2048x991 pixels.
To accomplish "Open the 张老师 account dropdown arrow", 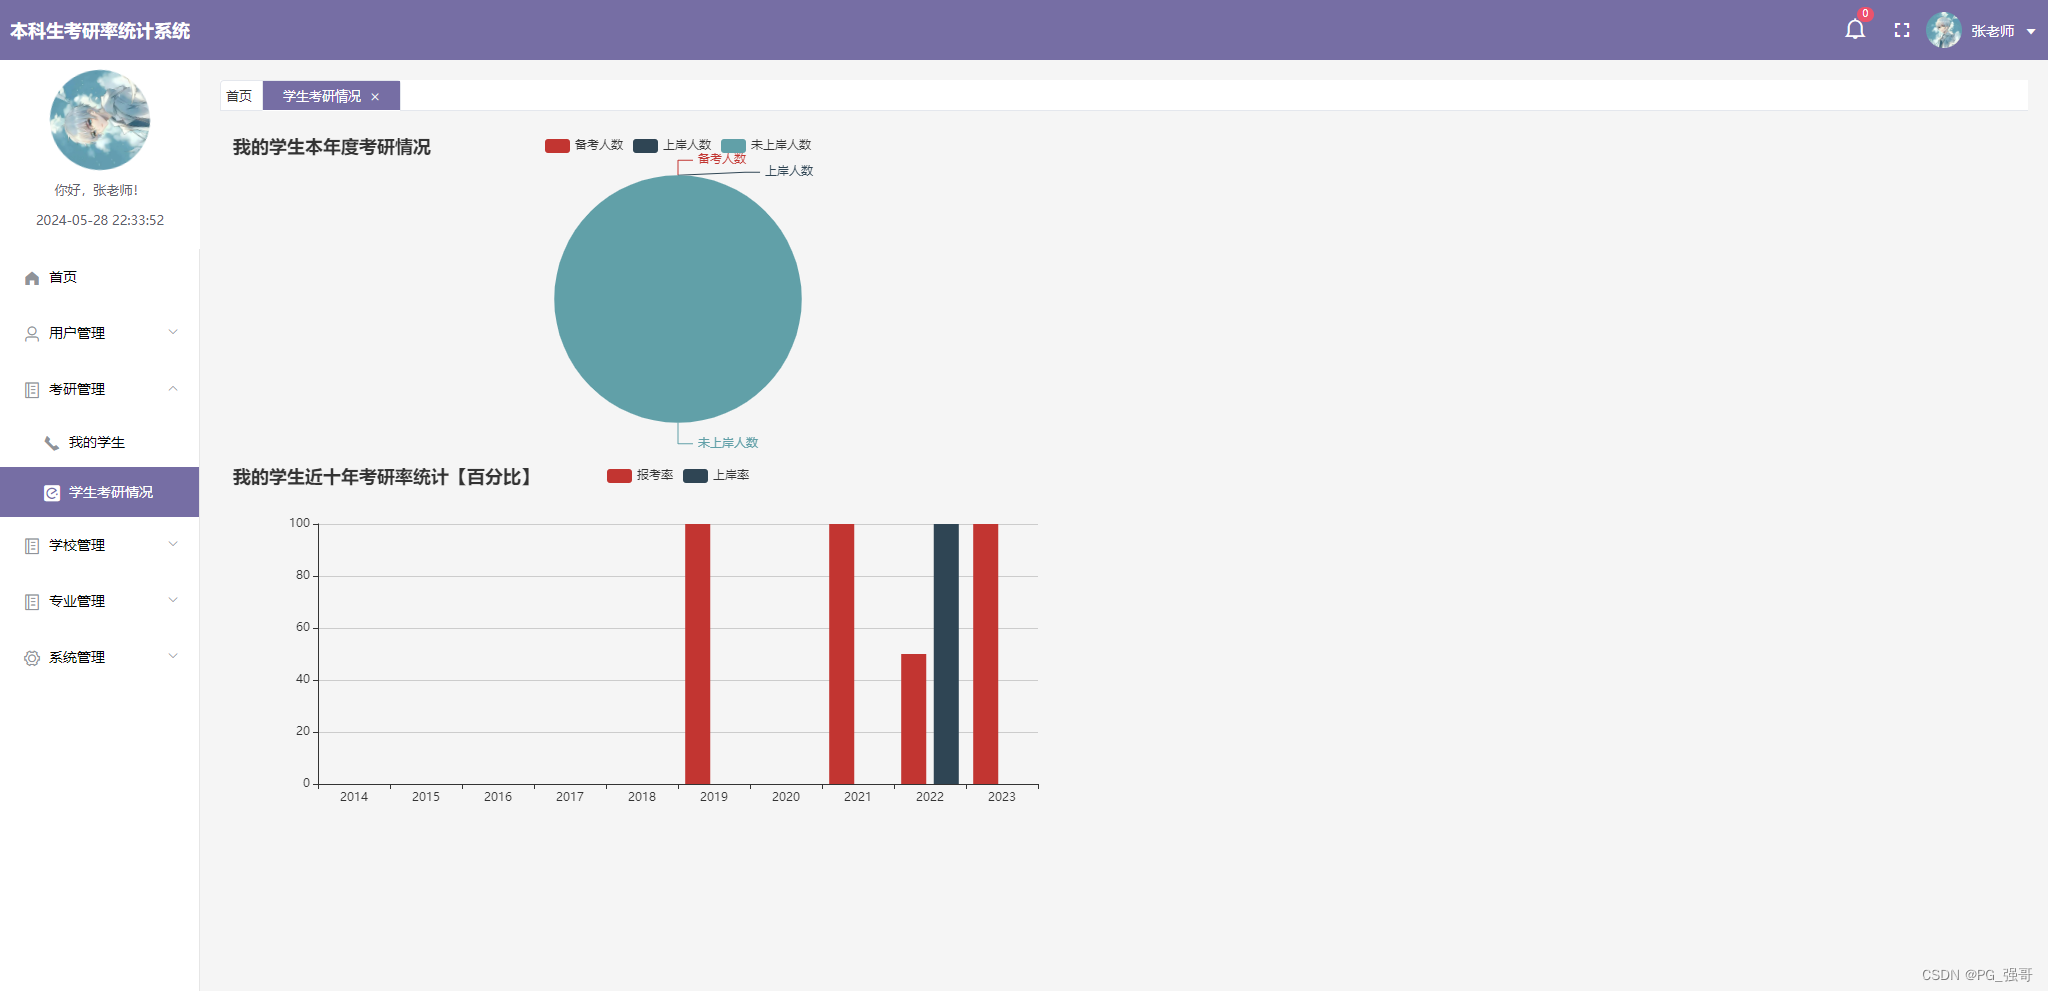I will [x=2031, y=32].
